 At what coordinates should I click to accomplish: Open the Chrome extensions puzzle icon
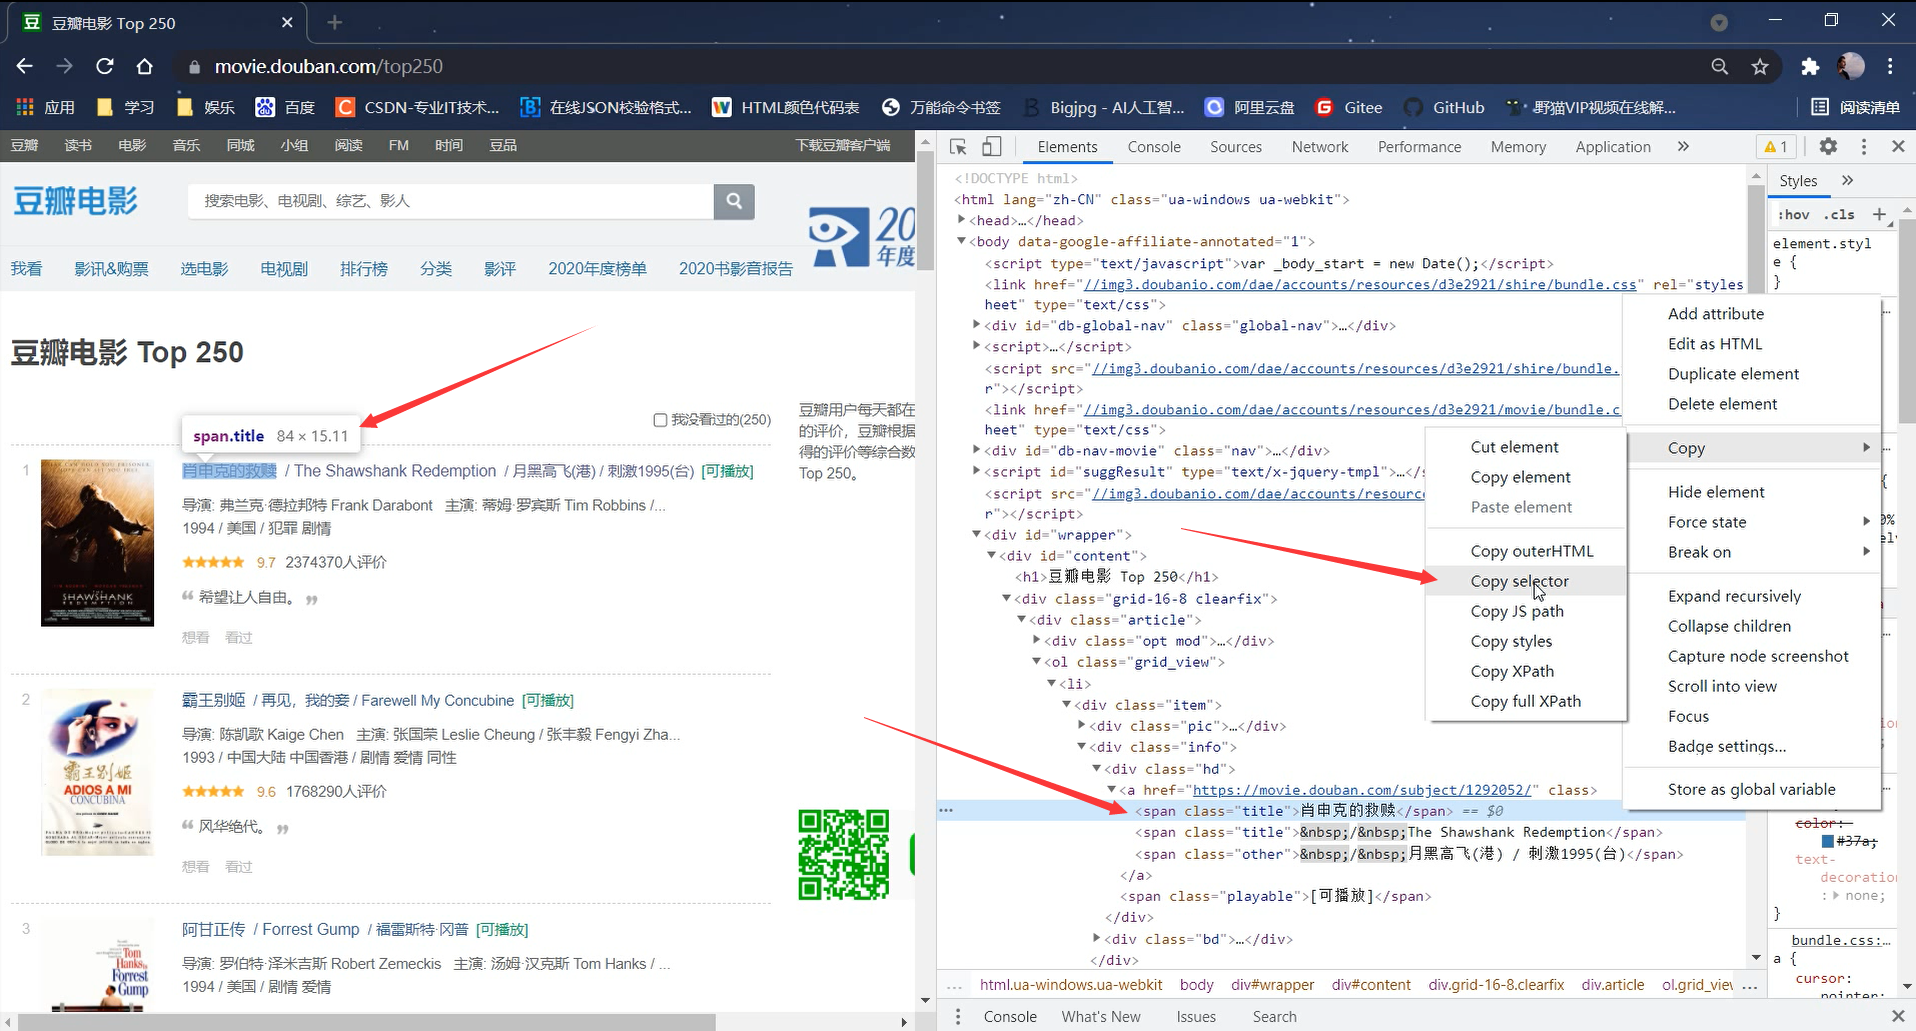[x=1809, y=66]
